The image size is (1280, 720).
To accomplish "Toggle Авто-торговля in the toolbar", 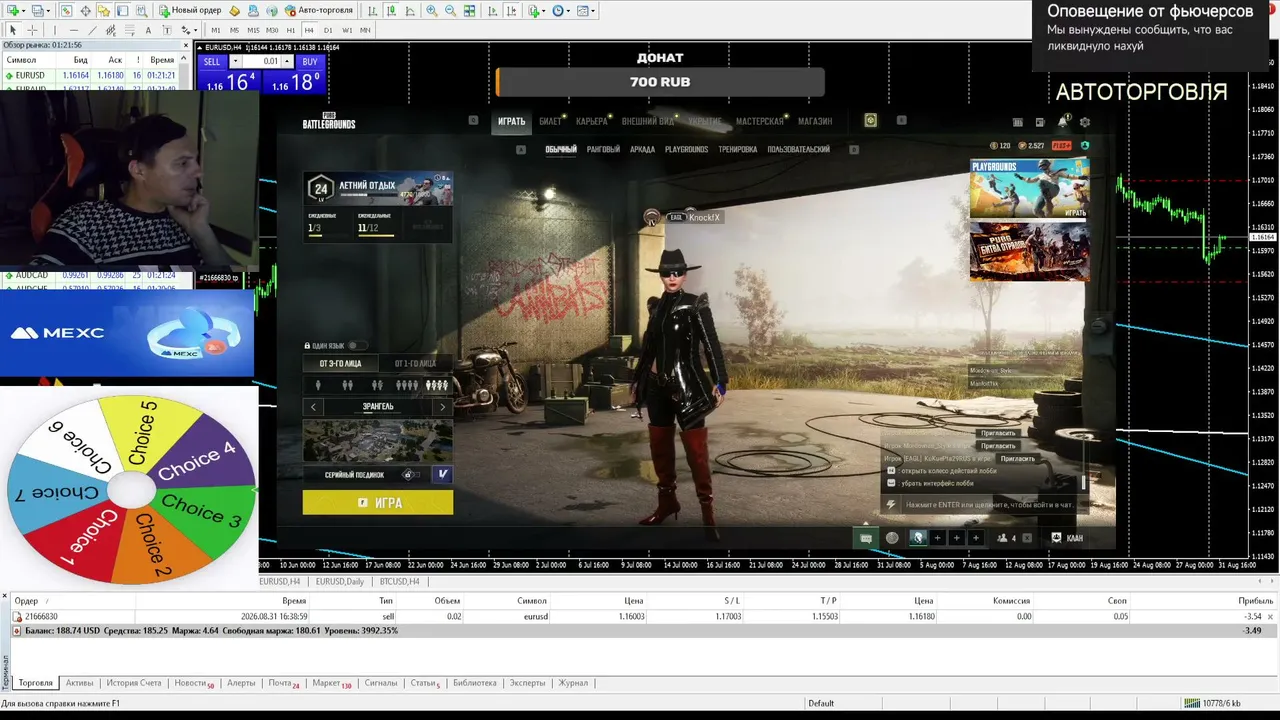I will coord(319,11).
